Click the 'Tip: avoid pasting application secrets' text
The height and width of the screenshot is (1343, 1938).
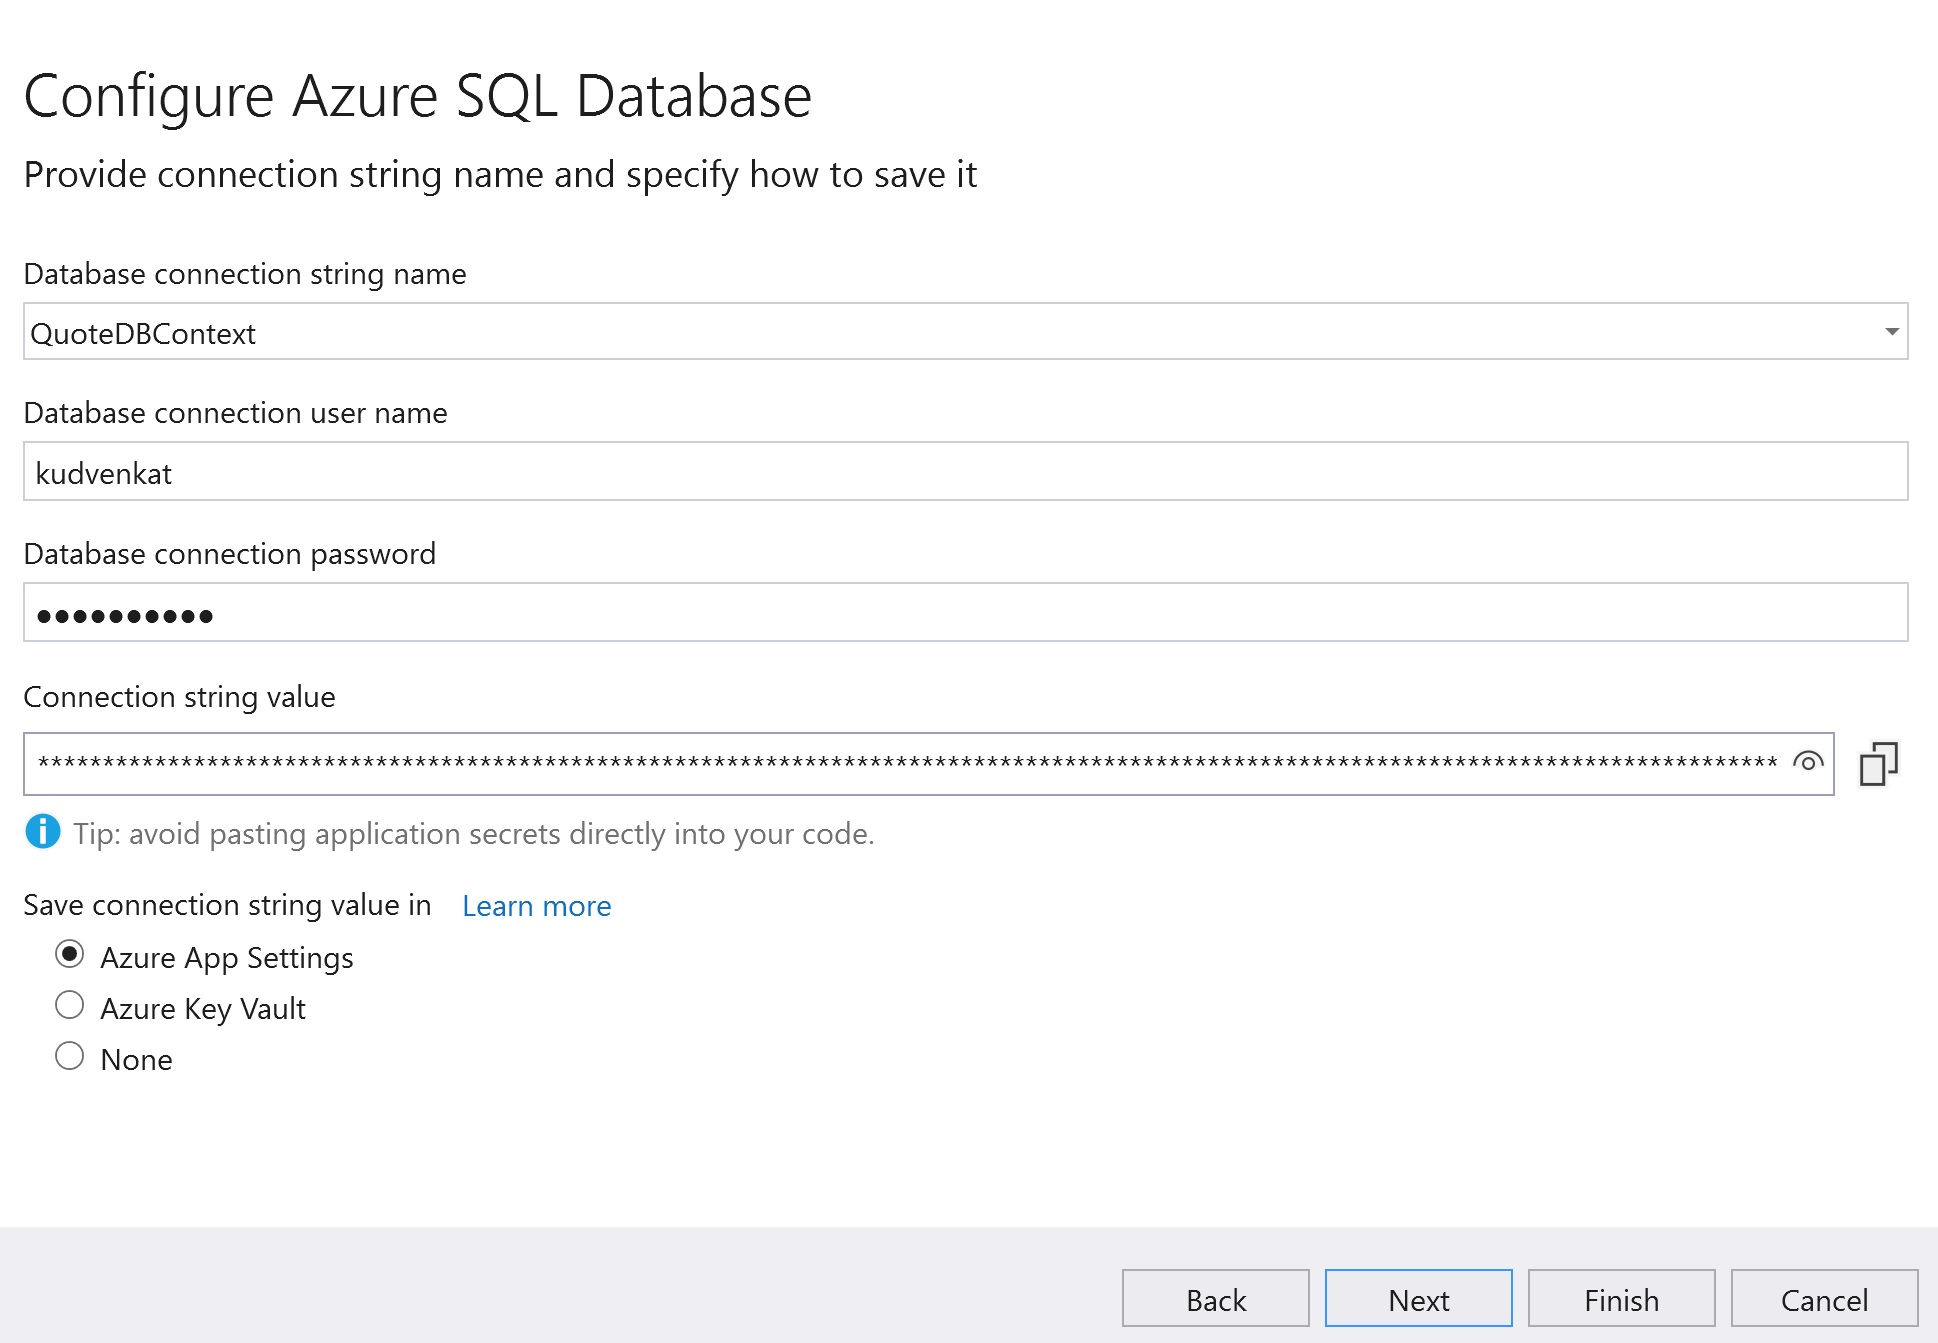pyautogui.click(x=474, y=834)
